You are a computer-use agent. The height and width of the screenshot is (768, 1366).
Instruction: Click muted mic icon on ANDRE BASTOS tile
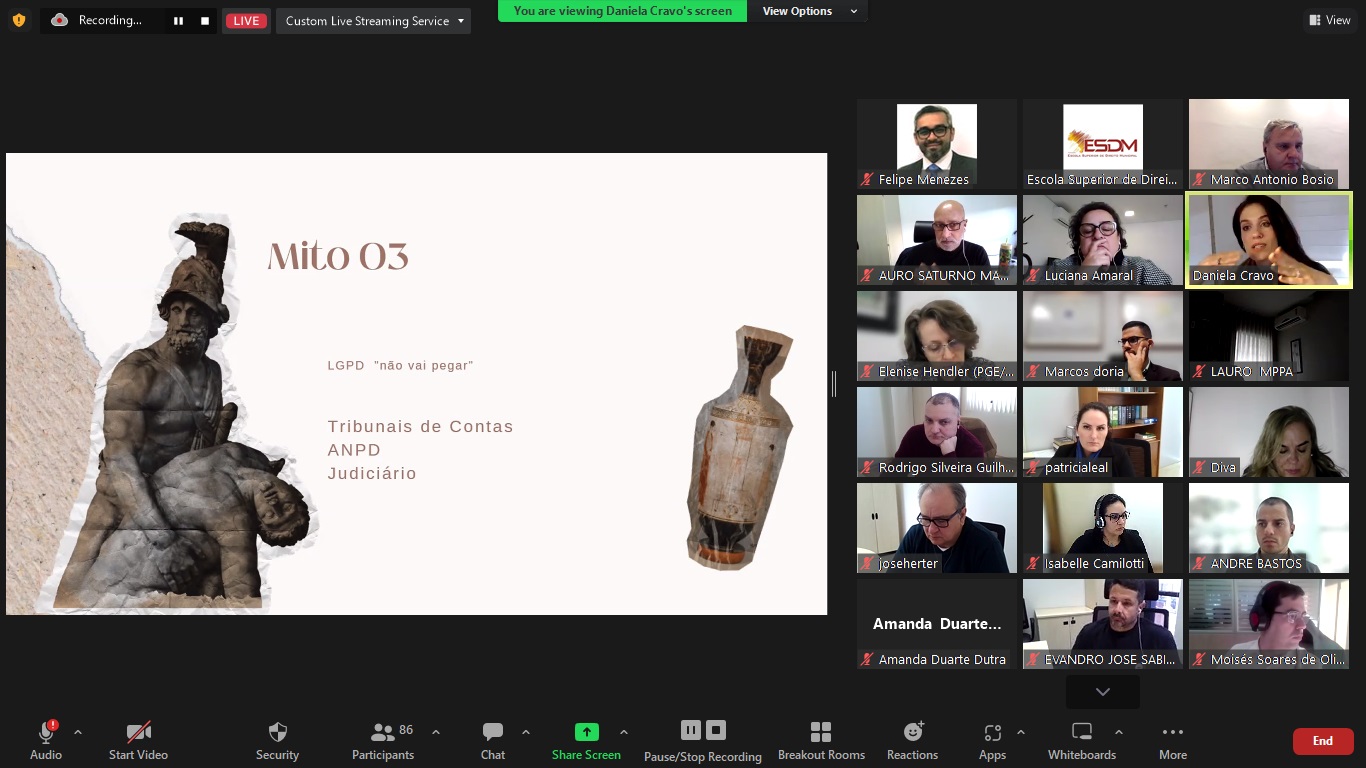pyautogui.click(x=1199, y=564)
